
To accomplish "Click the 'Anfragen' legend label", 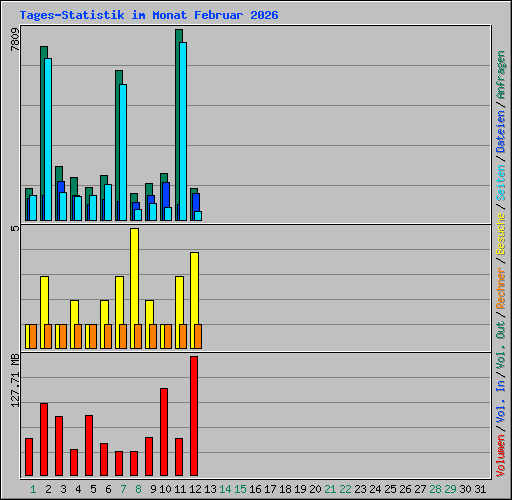I will point(501,75).
